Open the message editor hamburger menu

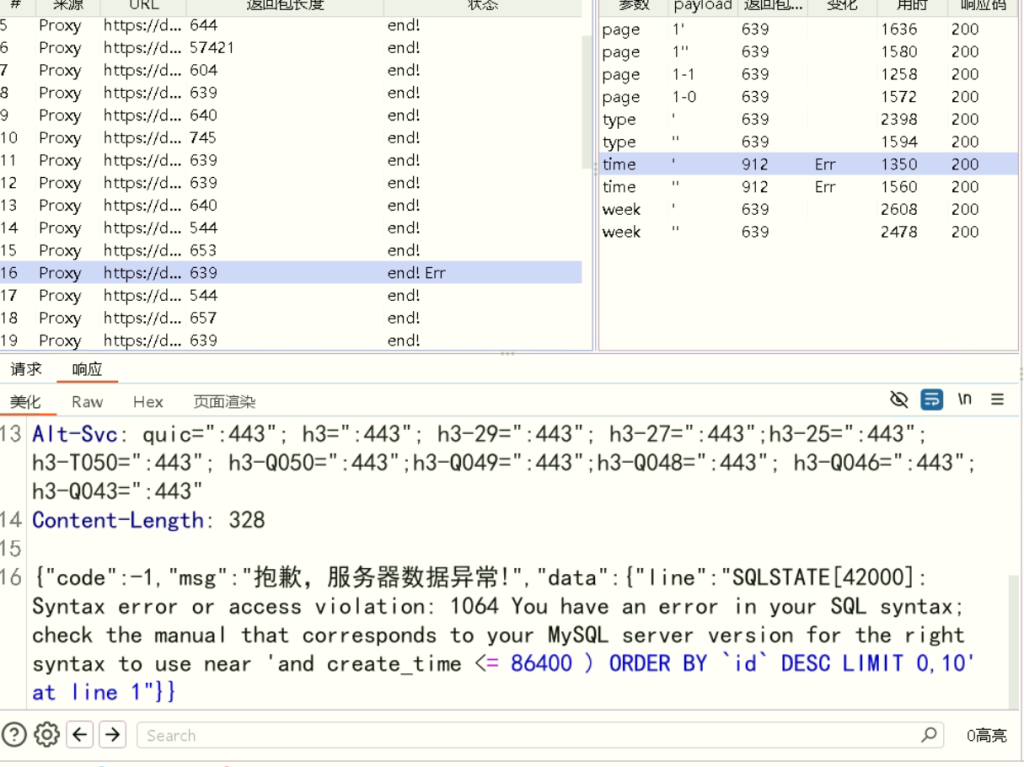[997, 400]
